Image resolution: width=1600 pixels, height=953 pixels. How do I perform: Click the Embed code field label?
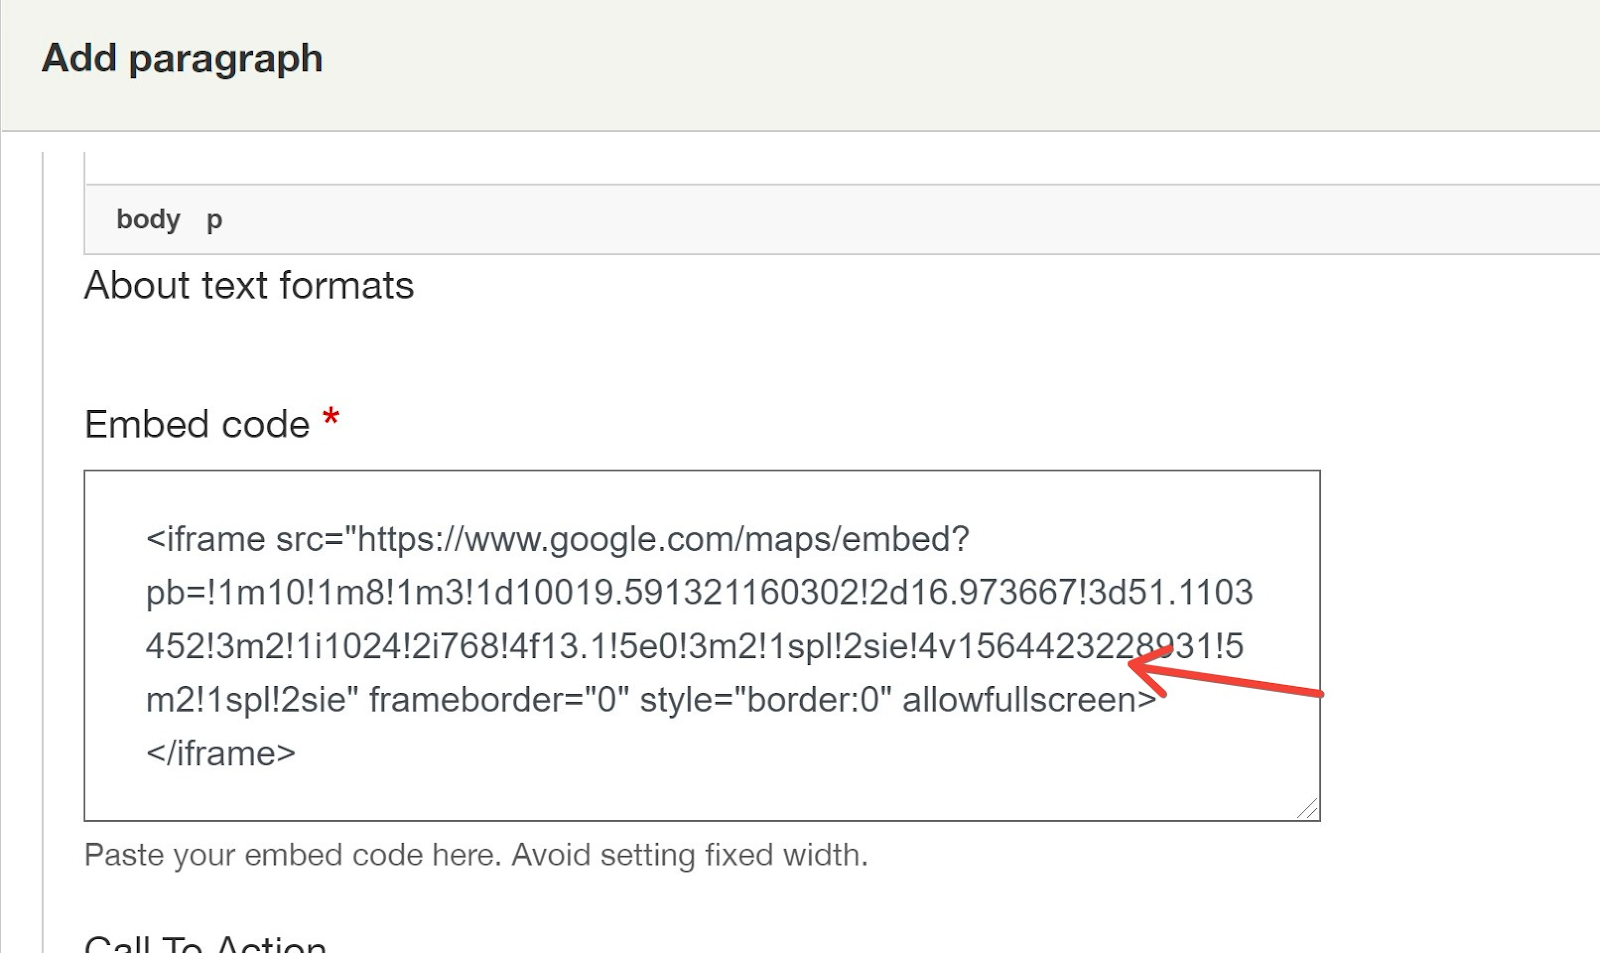pyautogui.click(x=197, y=424)
